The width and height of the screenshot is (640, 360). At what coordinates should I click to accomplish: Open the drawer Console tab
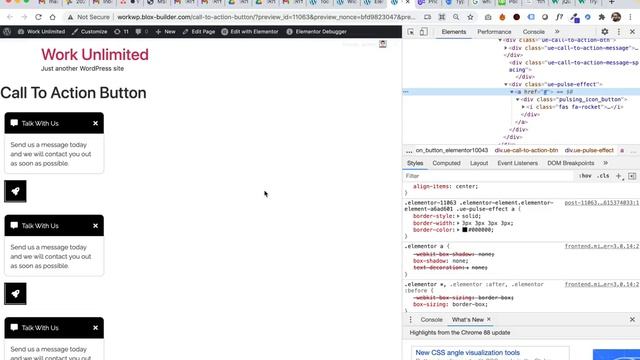tap(431, 320)
